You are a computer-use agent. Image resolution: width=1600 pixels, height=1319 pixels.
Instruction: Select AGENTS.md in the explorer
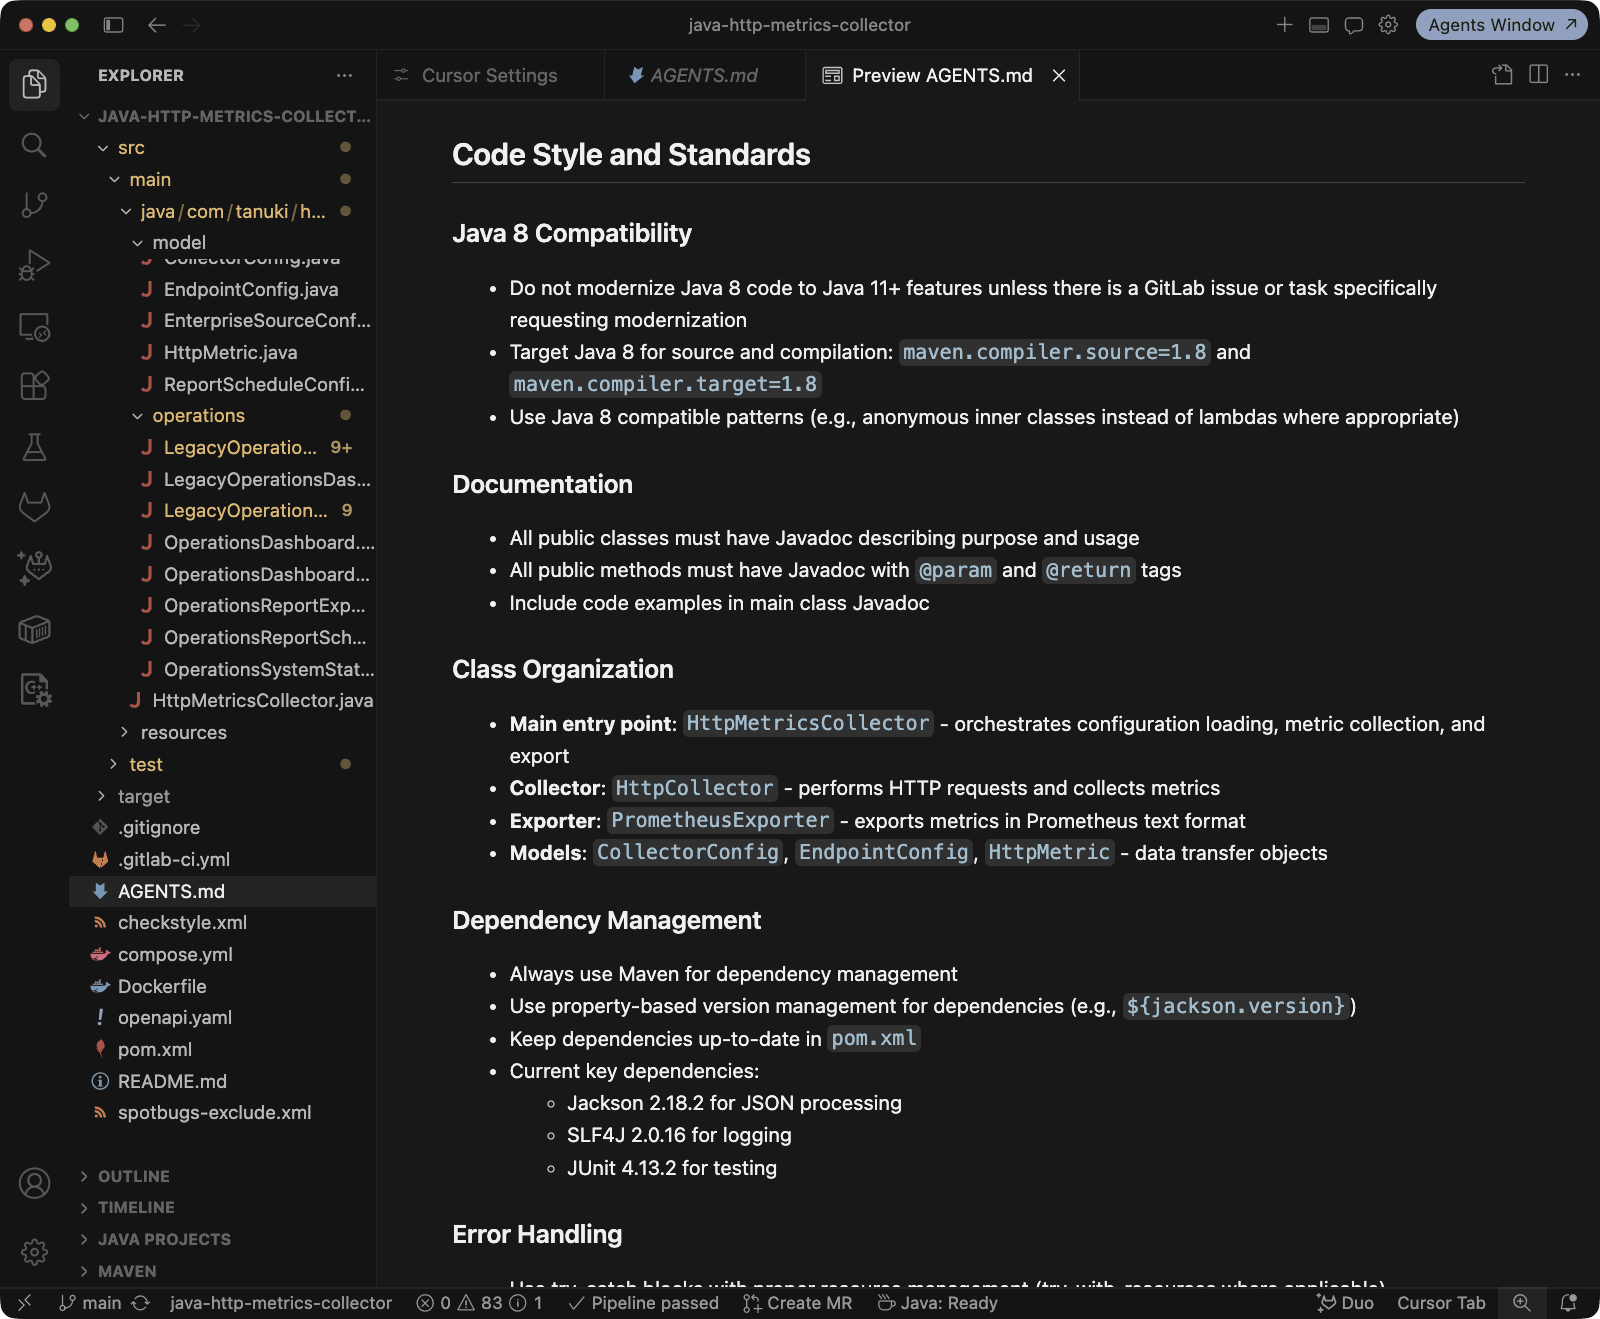coord(223,892)
